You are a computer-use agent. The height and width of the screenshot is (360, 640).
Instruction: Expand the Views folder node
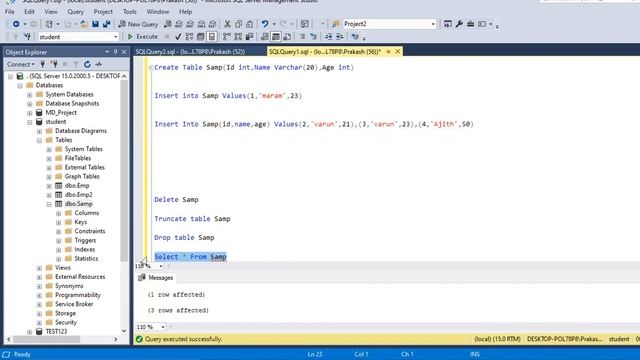pos(40,268)
